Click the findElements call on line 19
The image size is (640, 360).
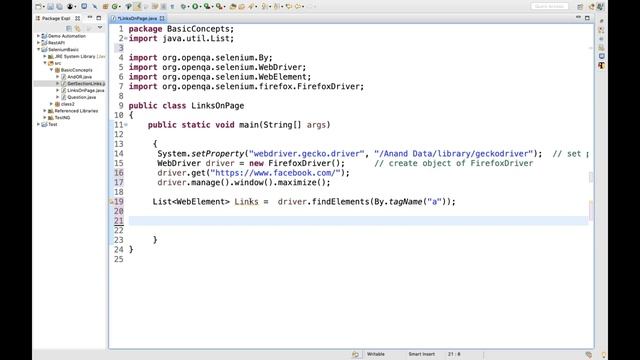pyautogui.click(x=340, y=202)
